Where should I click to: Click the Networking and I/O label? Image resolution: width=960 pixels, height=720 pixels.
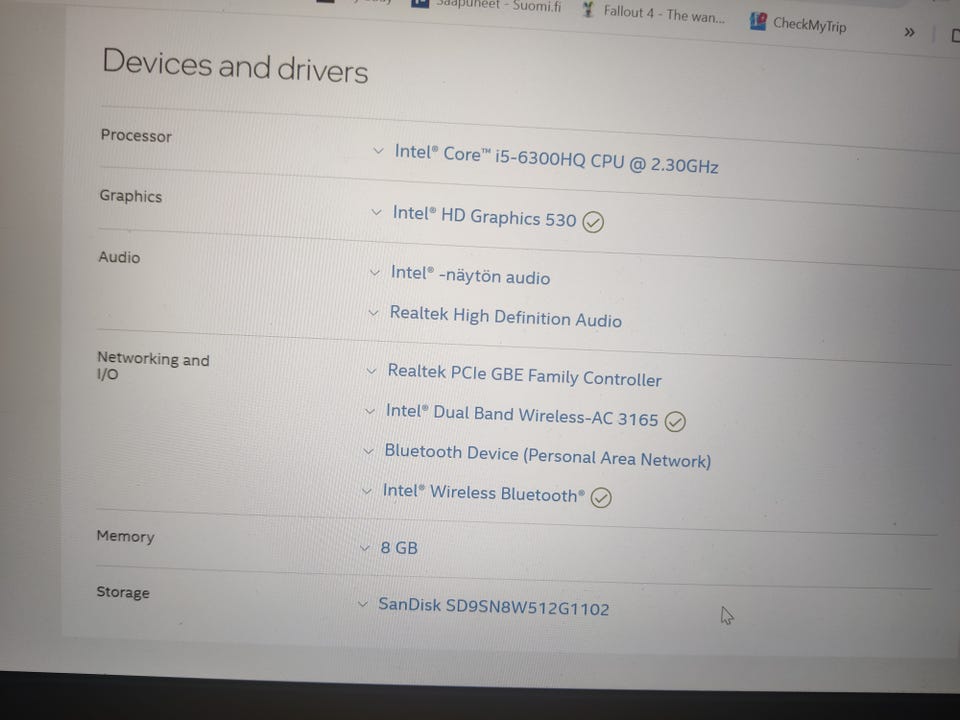[153, 366]
